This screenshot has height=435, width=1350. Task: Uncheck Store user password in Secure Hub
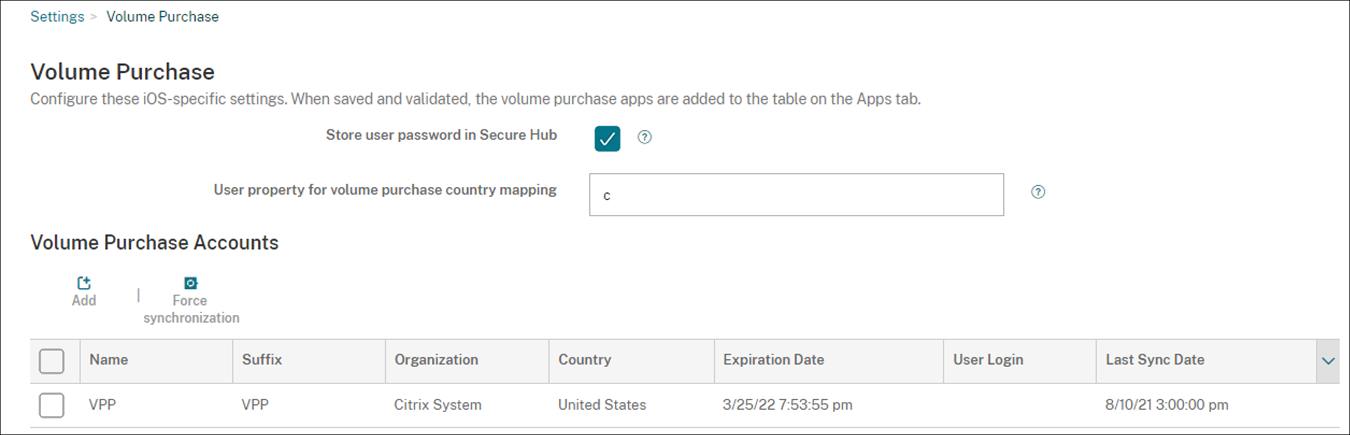pyautogui.click(x=607, y=138)
